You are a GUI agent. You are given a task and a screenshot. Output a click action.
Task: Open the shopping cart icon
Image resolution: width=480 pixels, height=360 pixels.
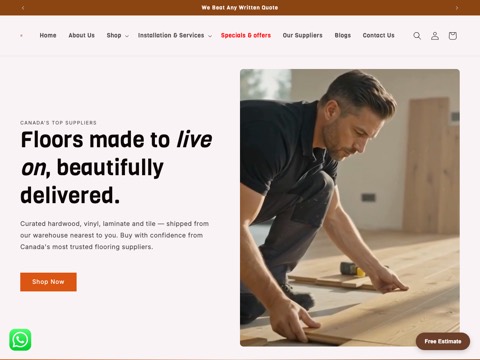coord(452,36)
